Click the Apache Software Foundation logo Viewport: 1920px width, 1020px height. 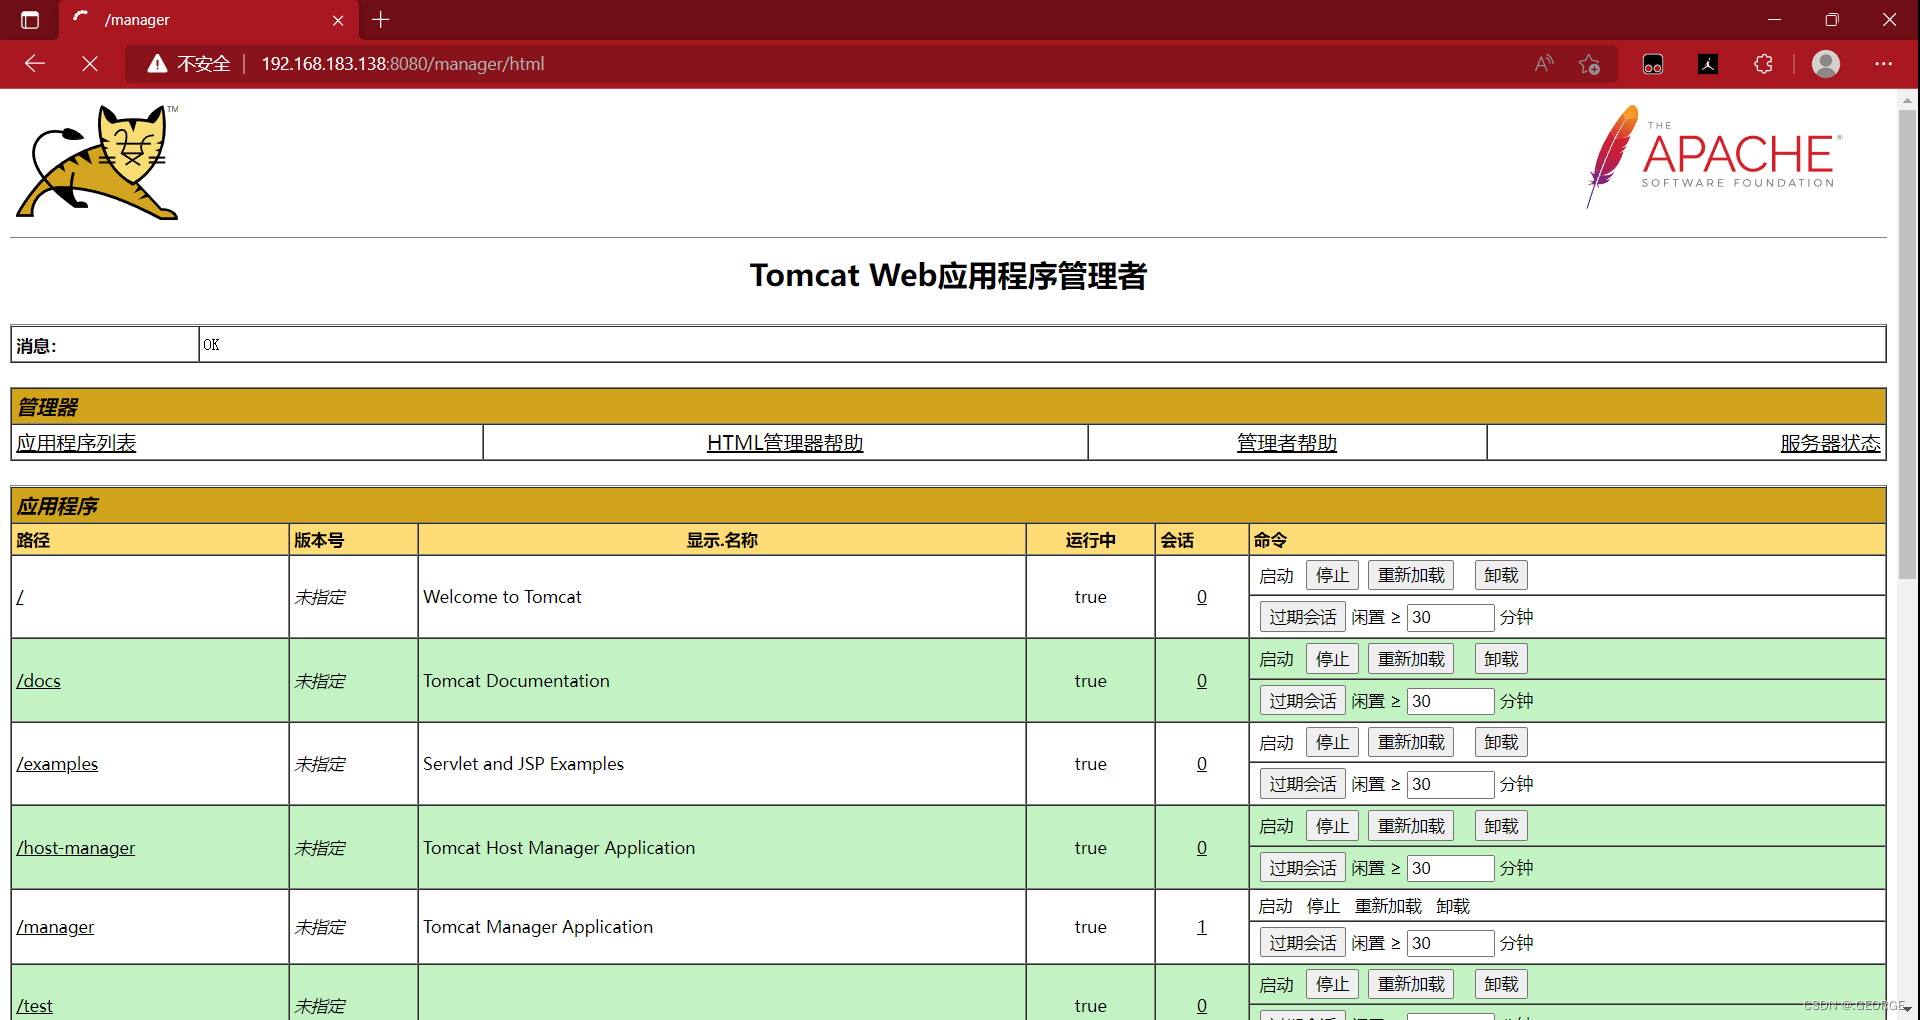click(1713, 157)
